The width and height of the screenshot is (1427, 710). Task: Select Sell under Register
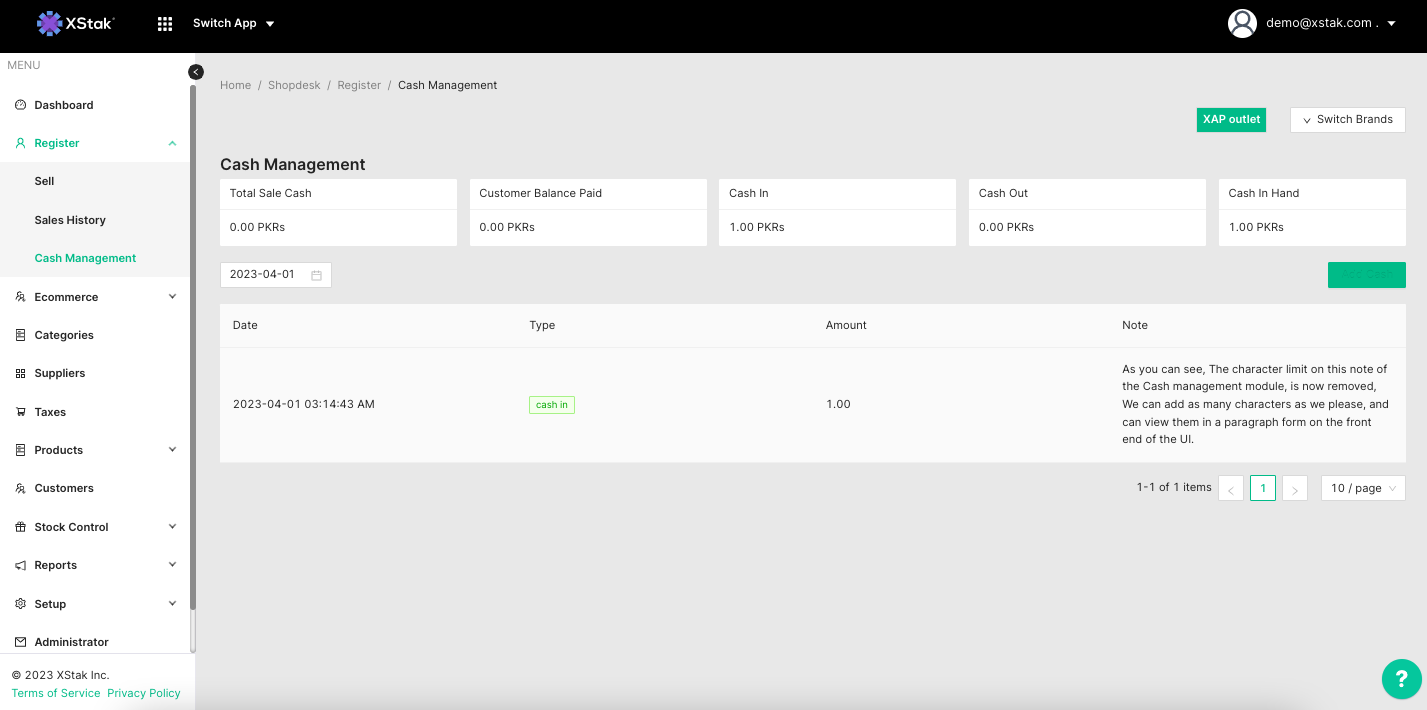[x=44, y=181]
